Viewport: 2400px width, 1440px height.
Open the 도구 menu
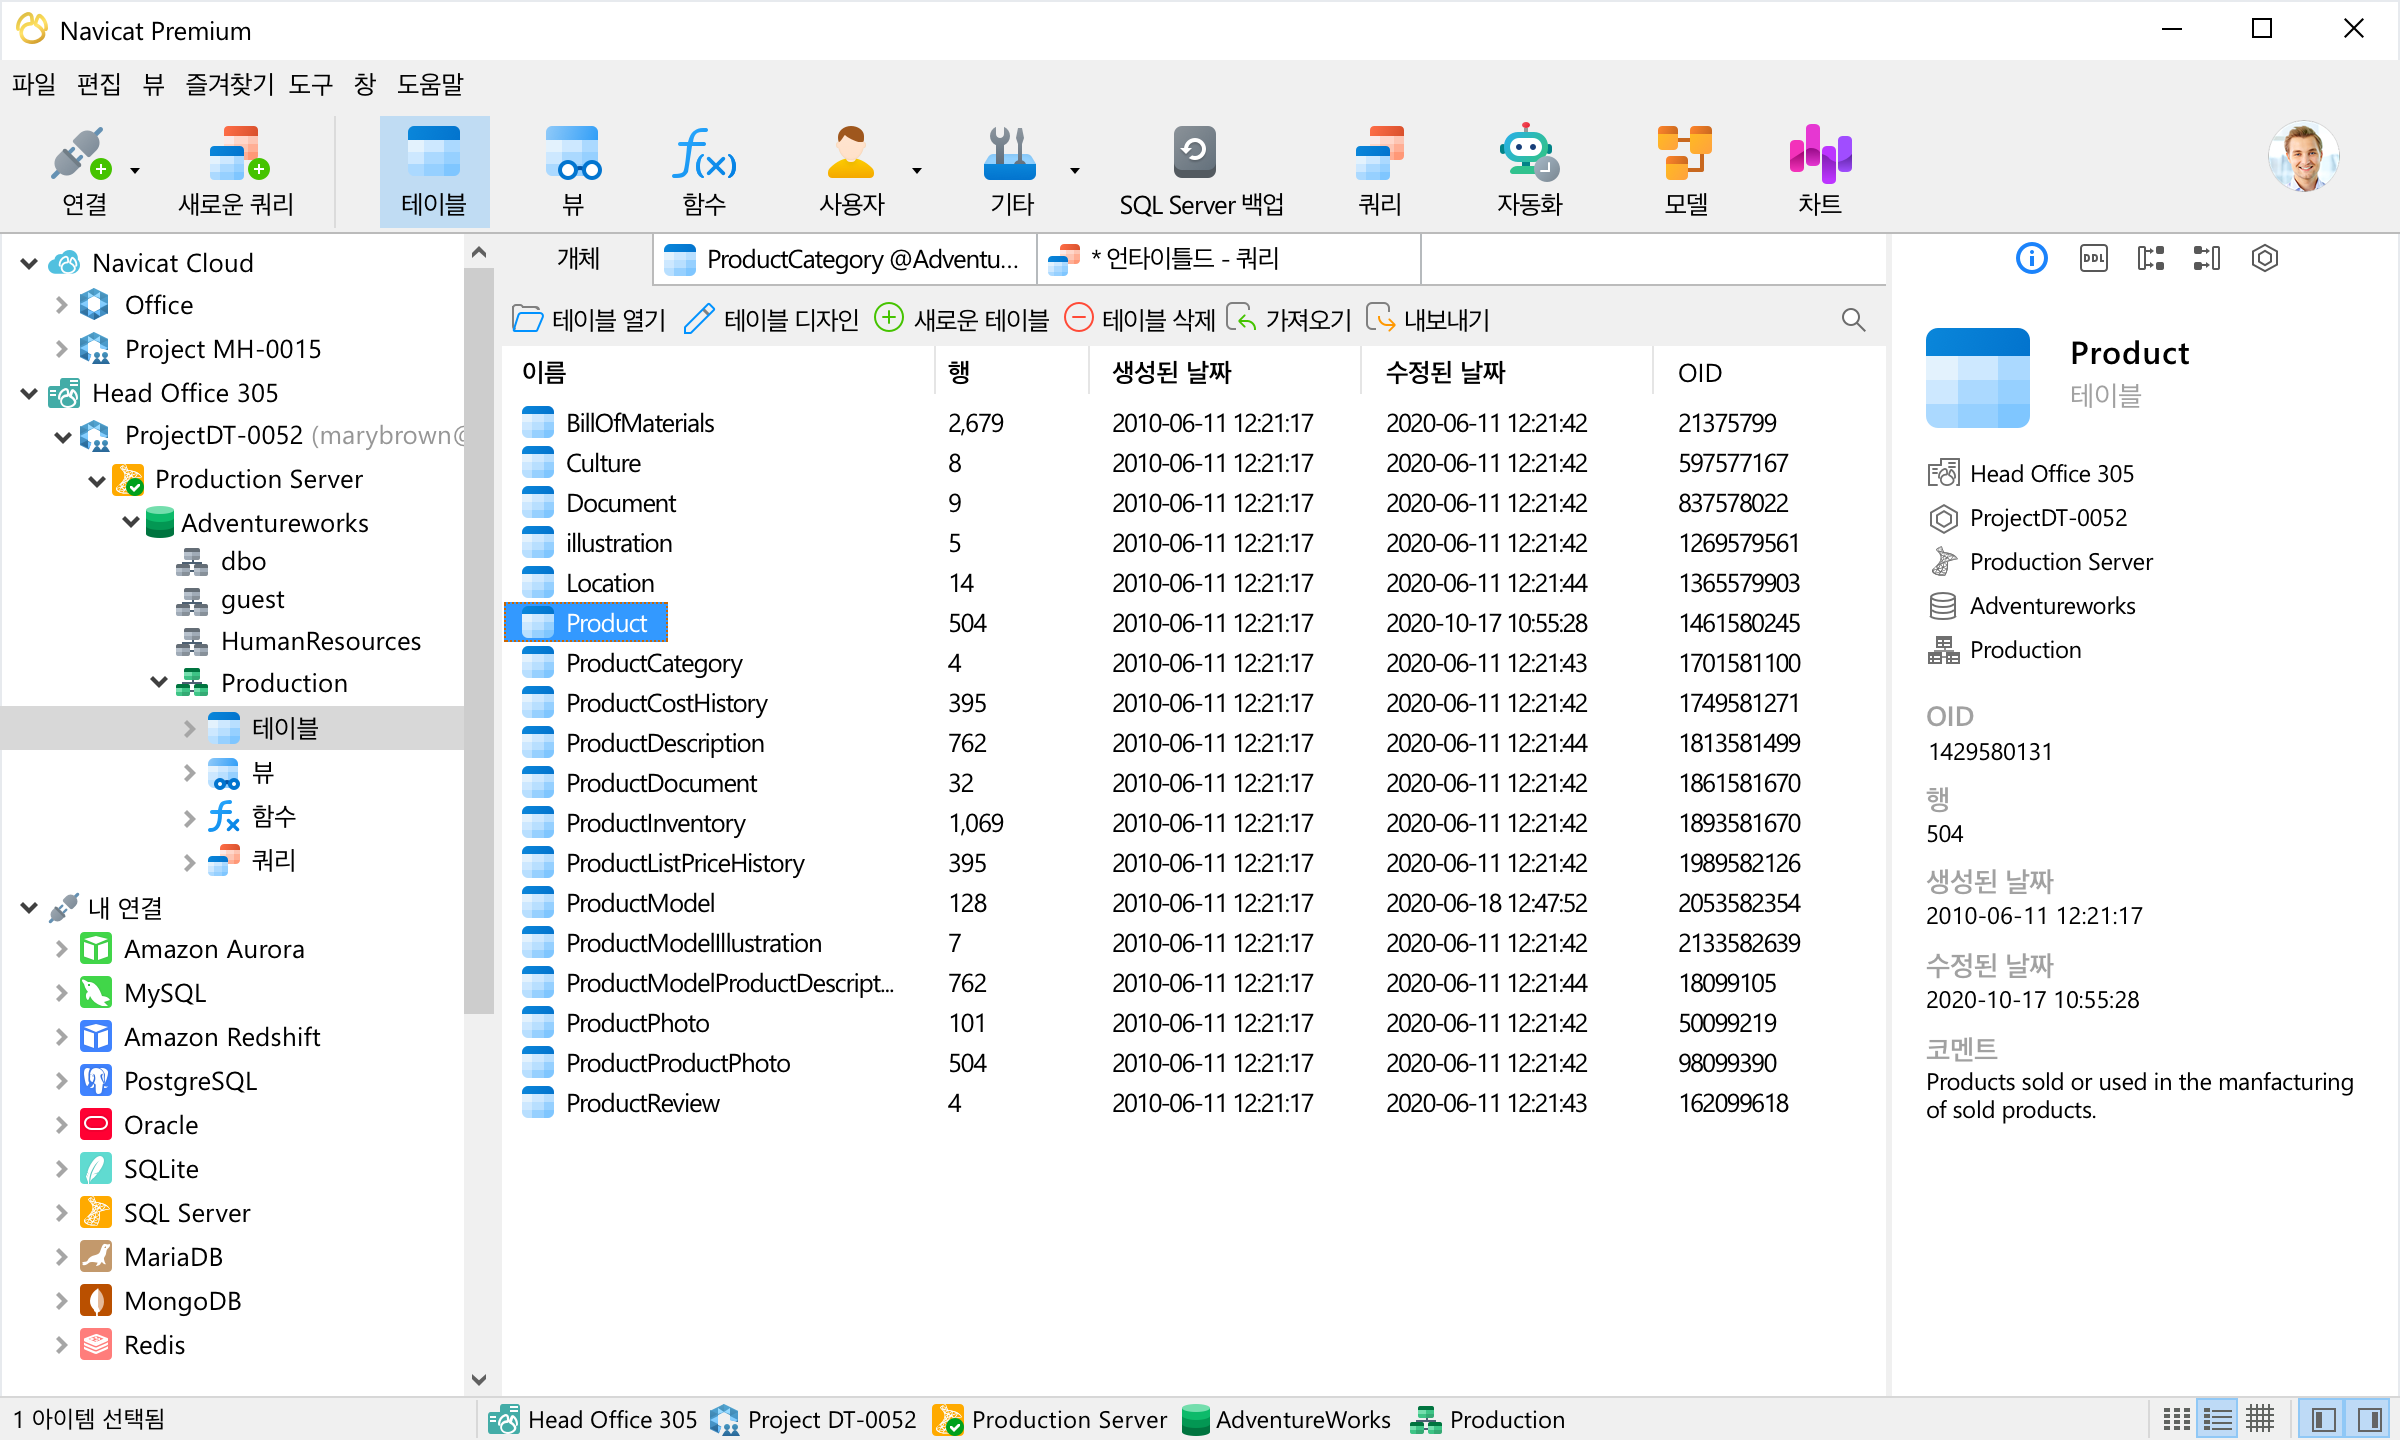click(x=310, y=85)
